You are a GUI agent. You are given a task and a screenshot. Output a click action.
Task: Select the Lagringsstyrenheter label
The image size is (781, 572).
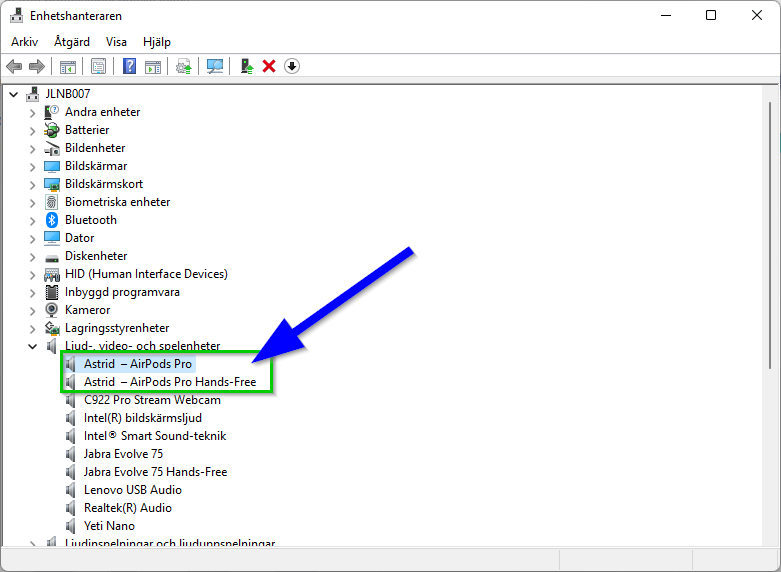tap(117, 328)
